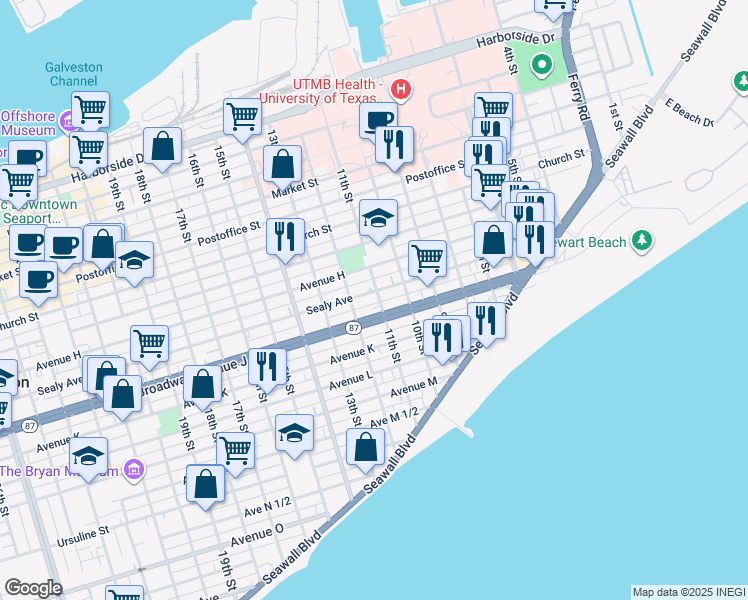Viewport: 748px width, 600px height.
Task: Click the Map data ©2025 INEGI attribution
Action: click(x=690, y=593)
